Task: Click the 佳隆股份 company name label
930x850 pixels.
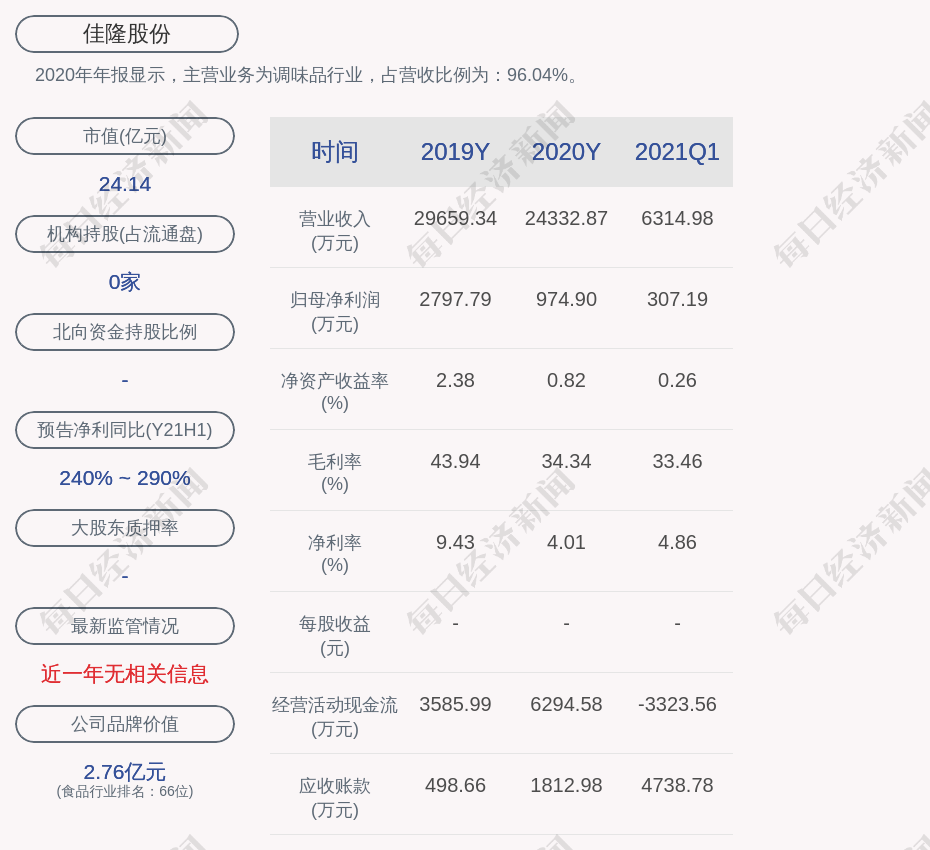Action: 126,34
